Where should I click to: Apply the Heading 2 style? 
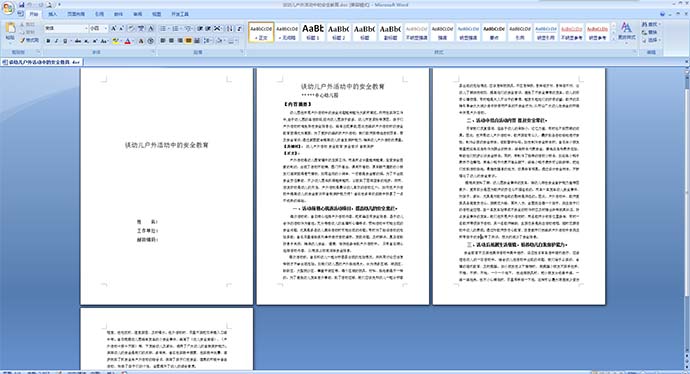click(x=338, y=32)
